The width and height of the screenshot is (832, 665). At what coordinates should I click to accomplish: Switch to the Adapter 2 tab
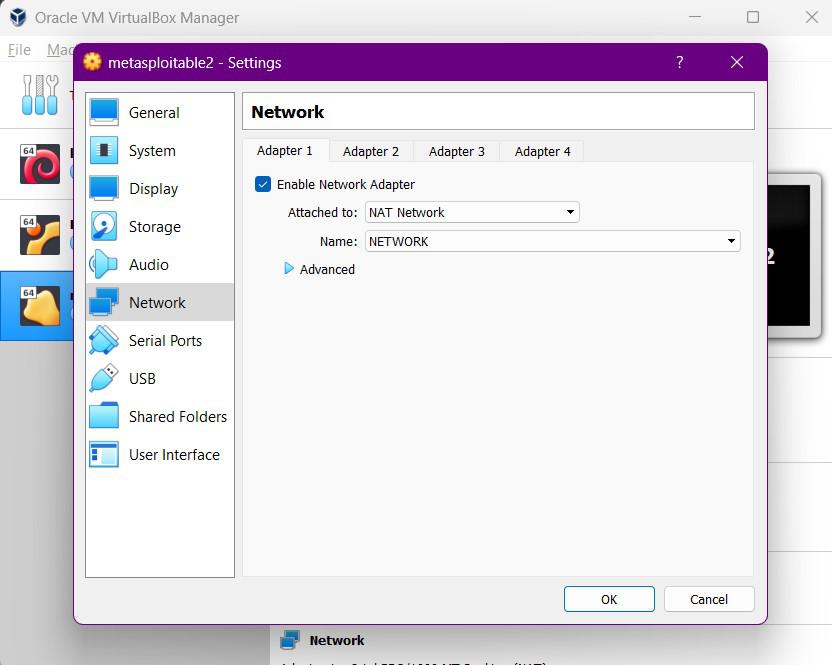coord(370,152)
